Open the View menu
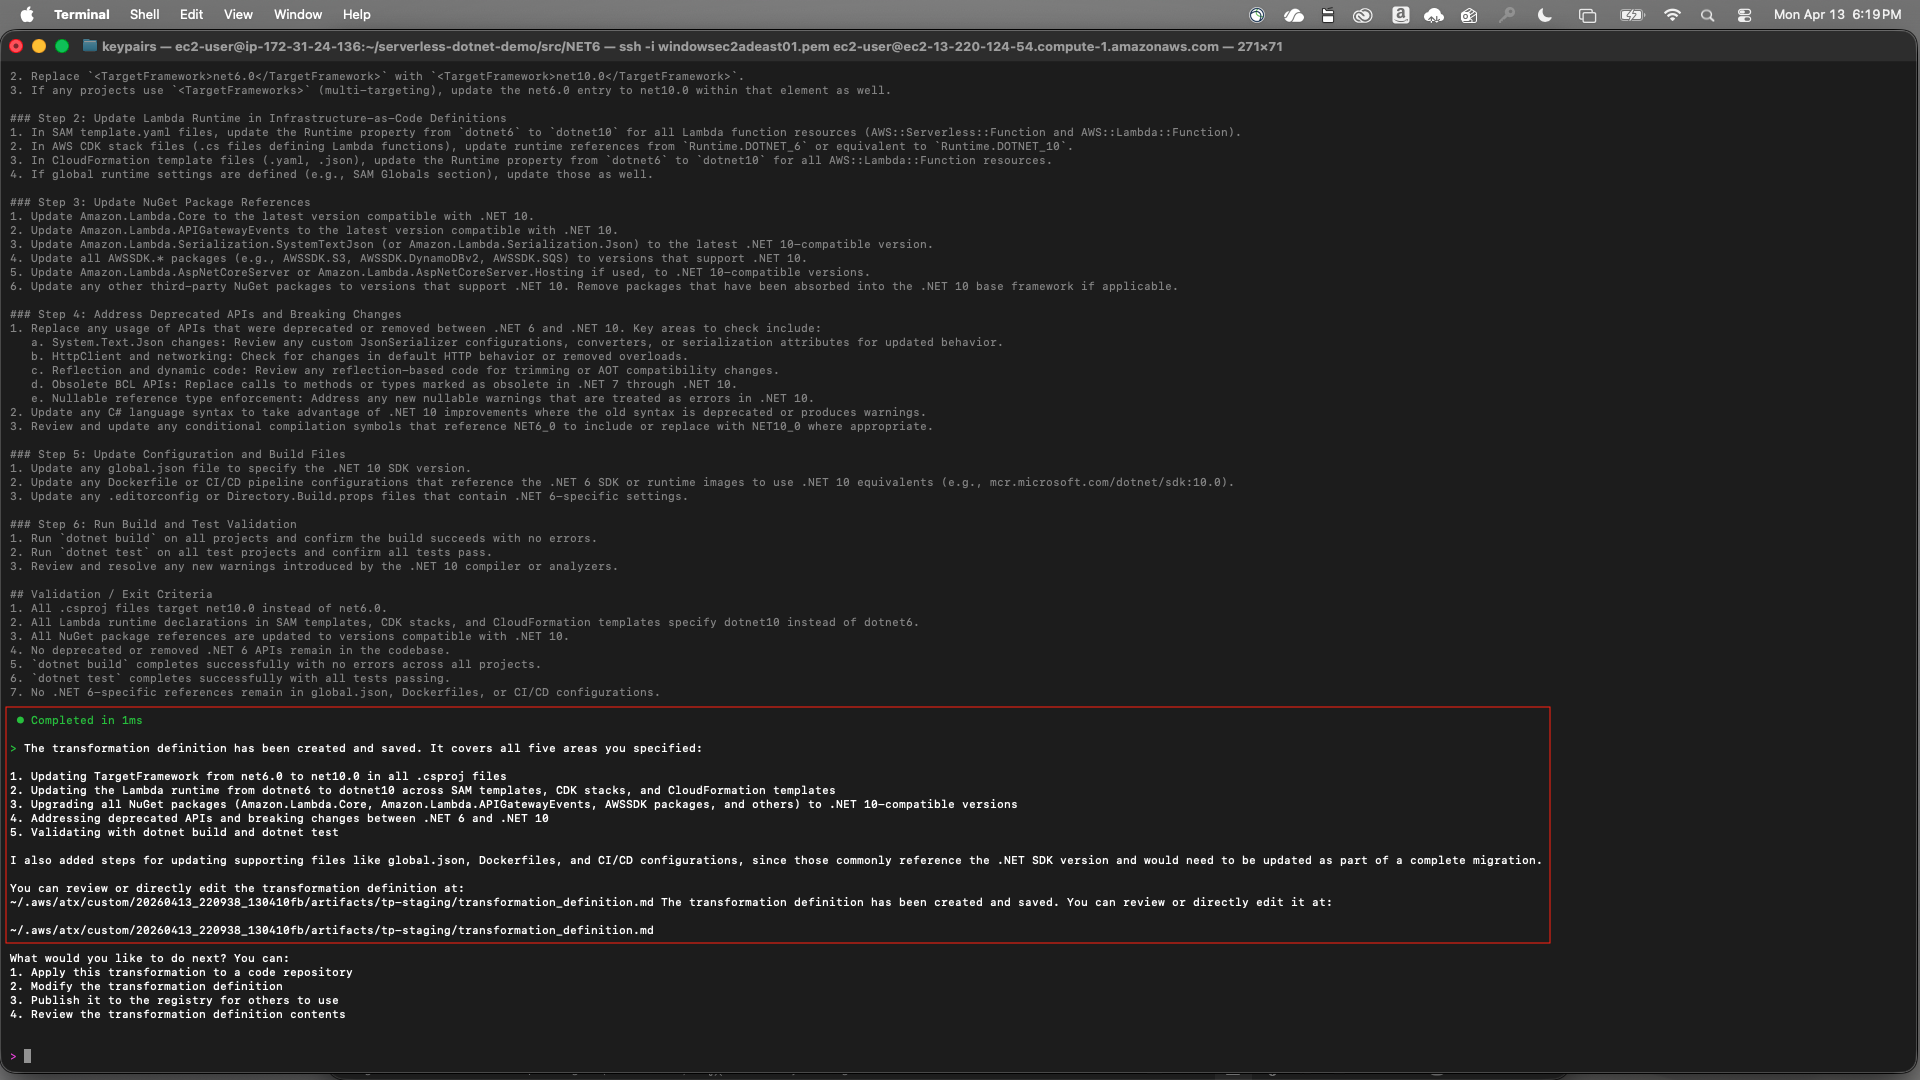Viewport: 1920px width, 1080px height. click(238, 14)
